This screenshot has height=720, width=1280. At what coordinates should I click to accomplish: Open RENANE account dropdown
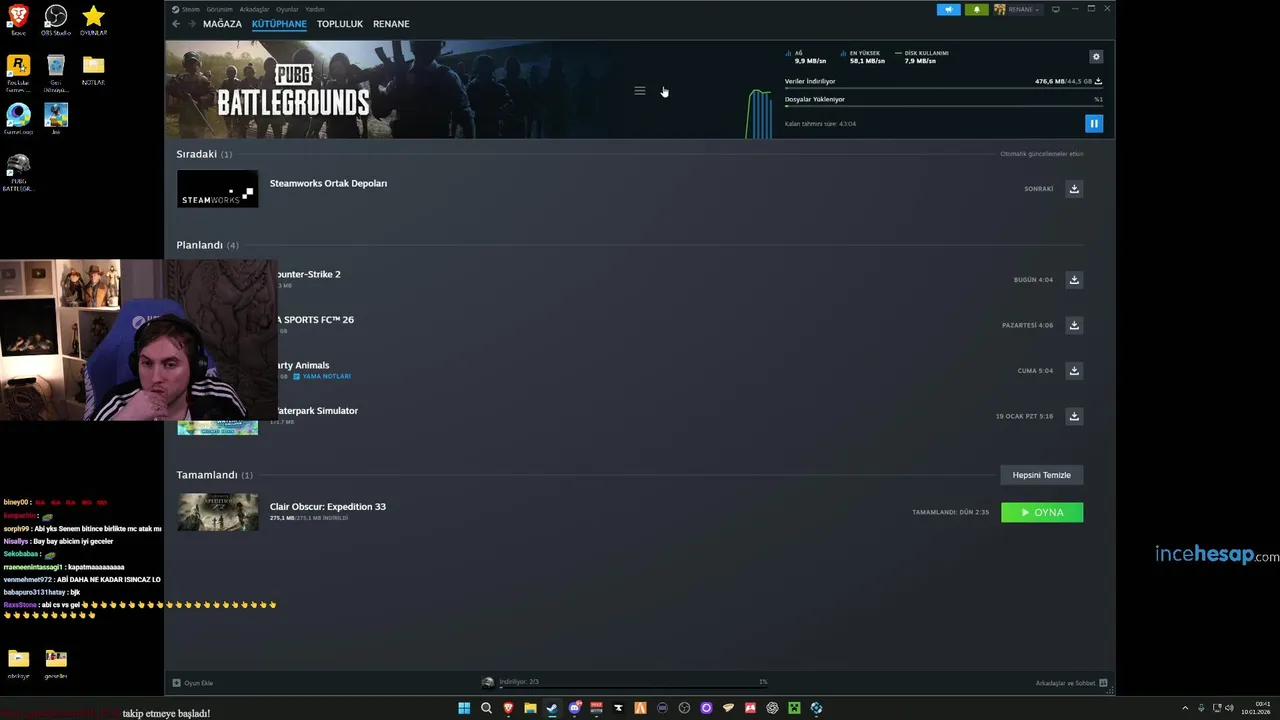(1018, 9)
